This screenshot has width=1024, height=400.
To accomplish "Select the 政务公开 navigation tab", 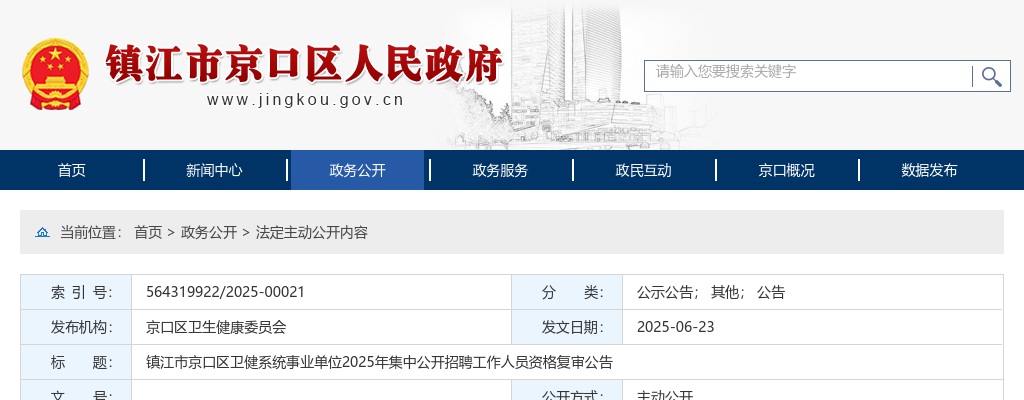I will (357, 170).
